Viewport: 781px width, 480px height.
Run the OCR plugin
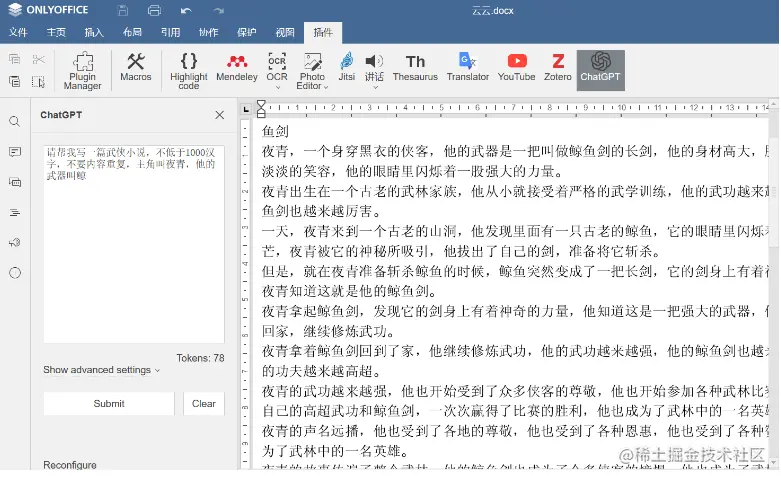pos(277,67)
